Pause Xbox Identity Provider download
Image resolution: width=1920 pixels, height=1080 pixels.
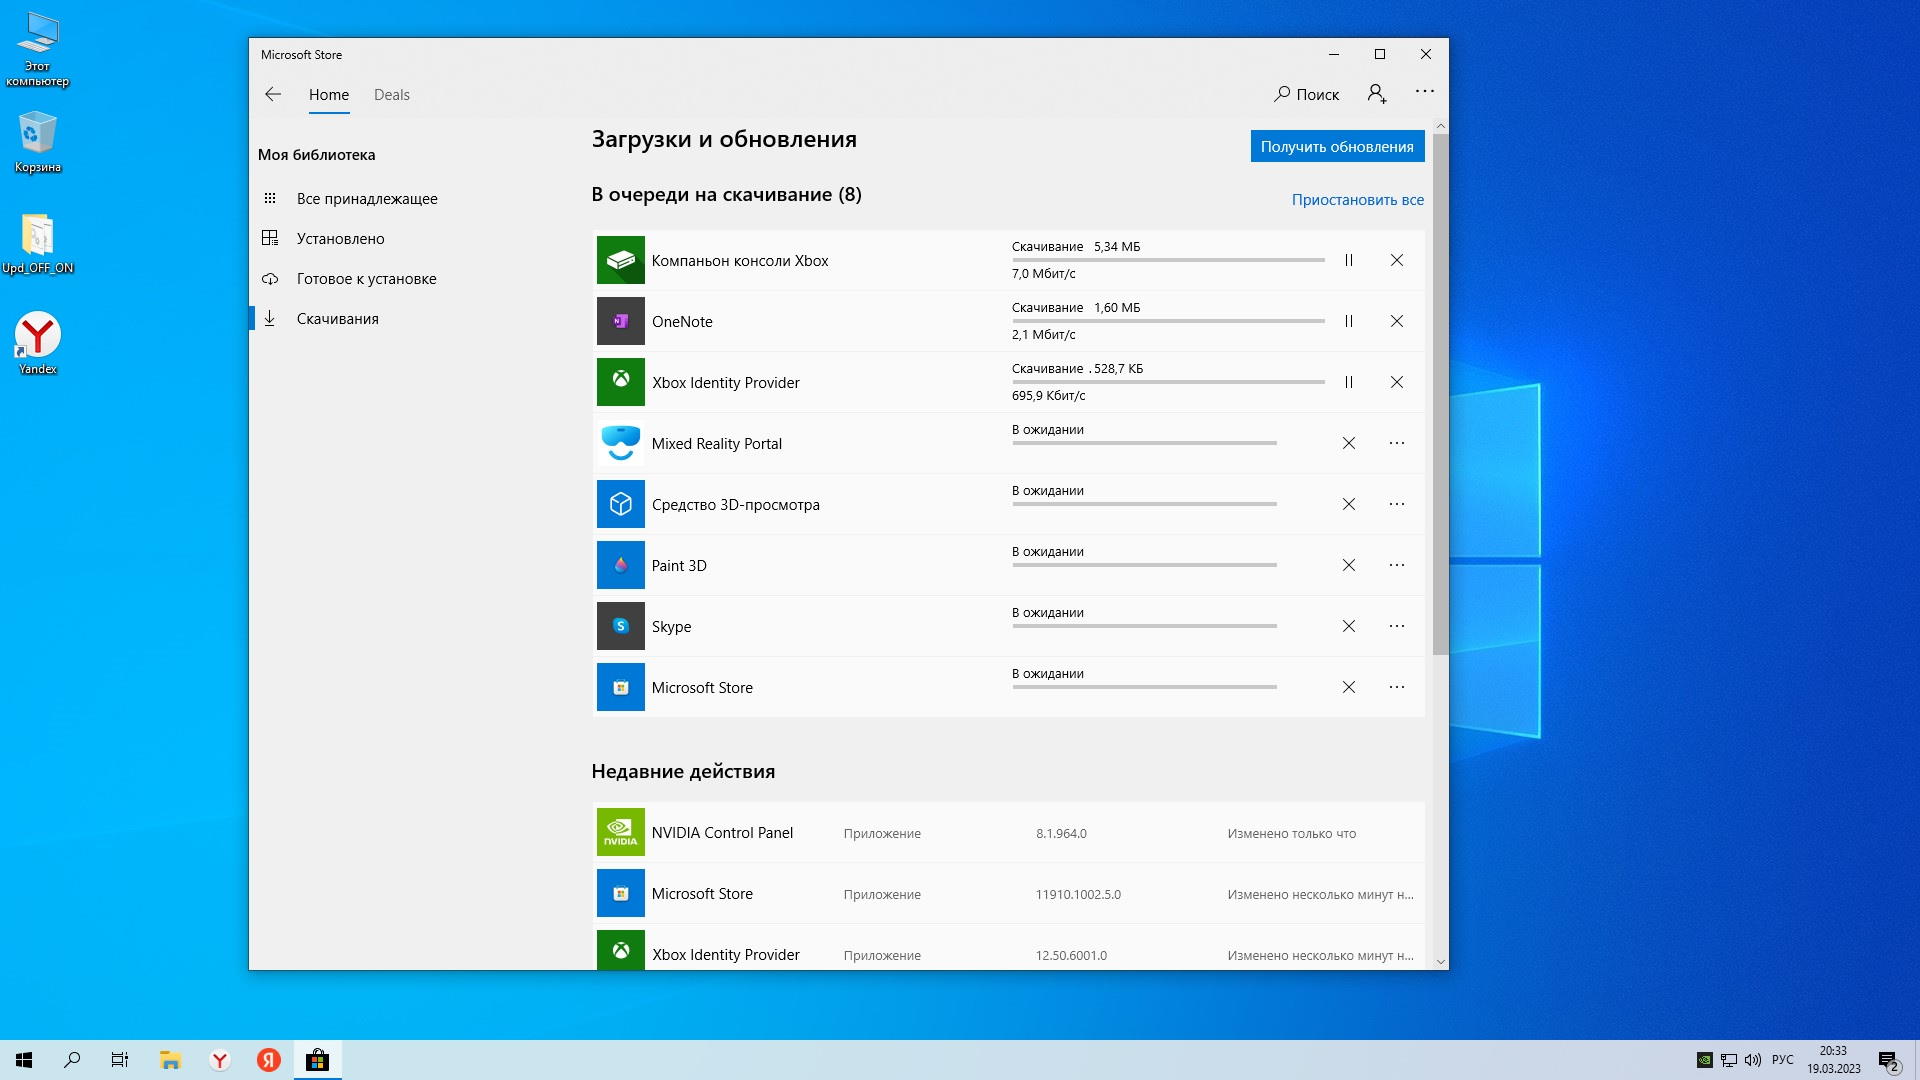[1348, 382]
